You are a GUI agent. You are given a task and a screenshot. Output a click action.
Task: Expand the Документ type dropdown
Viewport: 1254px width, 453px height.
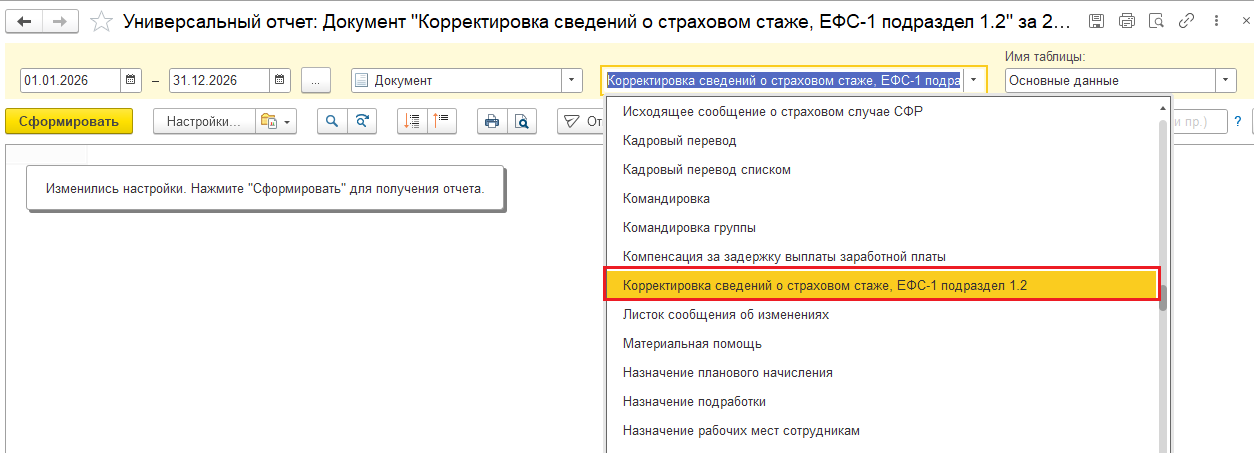point(571,80)
